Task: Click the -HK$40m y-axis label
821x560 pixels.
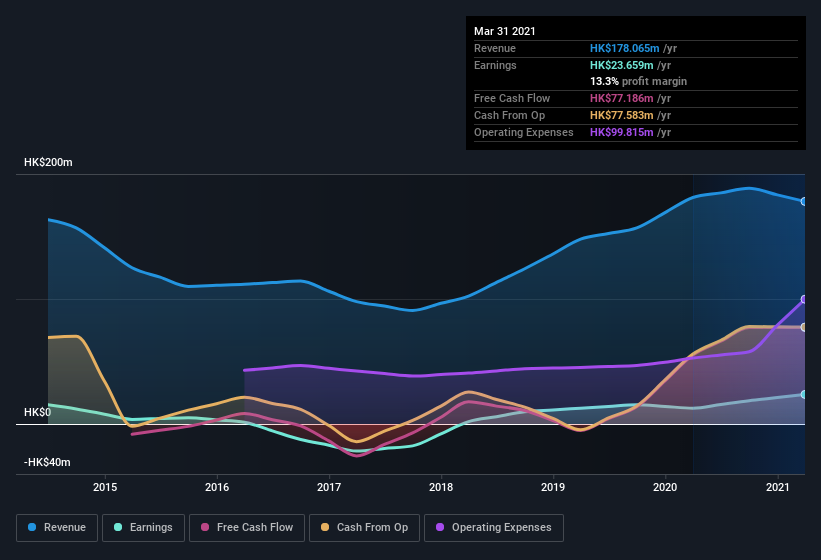Action: 47,462
